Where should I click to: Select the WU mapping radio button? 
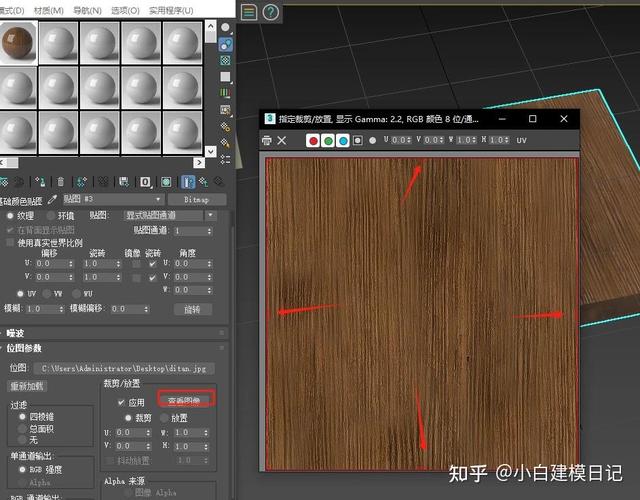coord(76,293)
